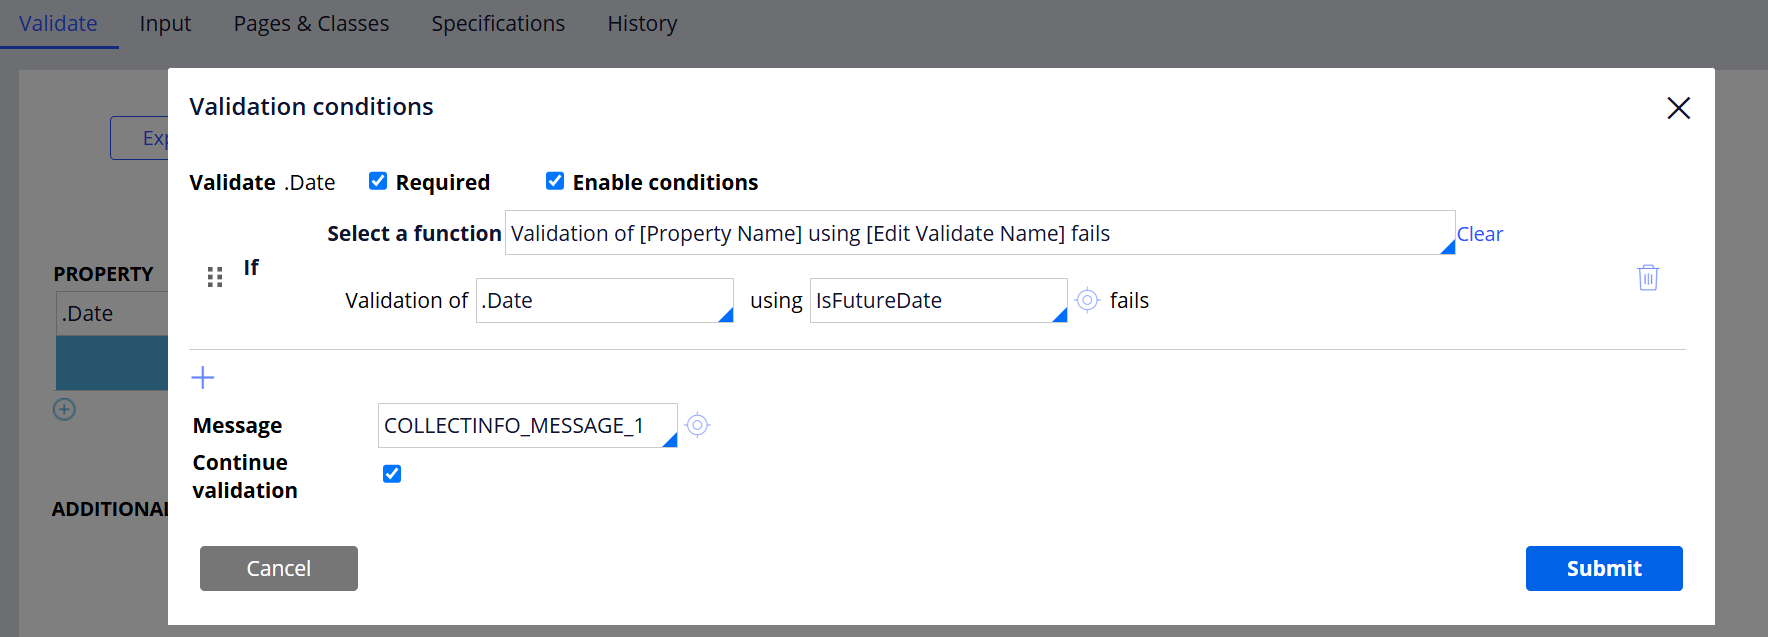Click the Cancel button
Screen dimensions: 1768x637
279,568
